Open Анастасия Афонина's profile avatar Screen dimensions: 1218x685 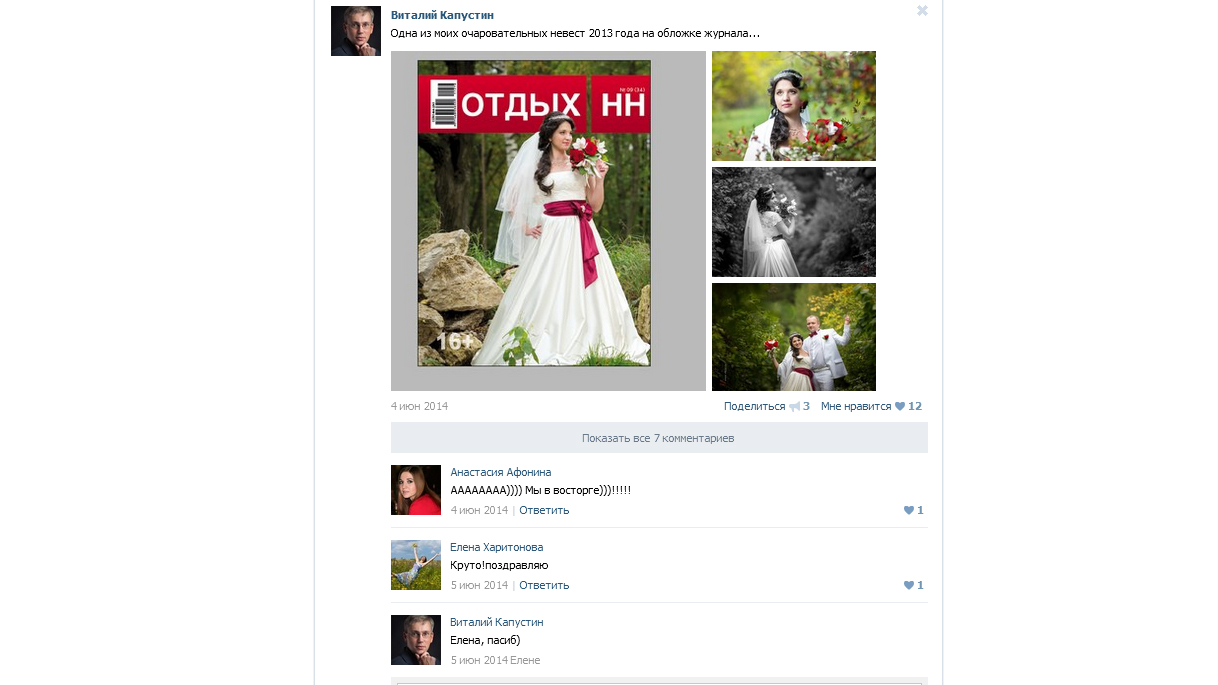click(415, 490)
